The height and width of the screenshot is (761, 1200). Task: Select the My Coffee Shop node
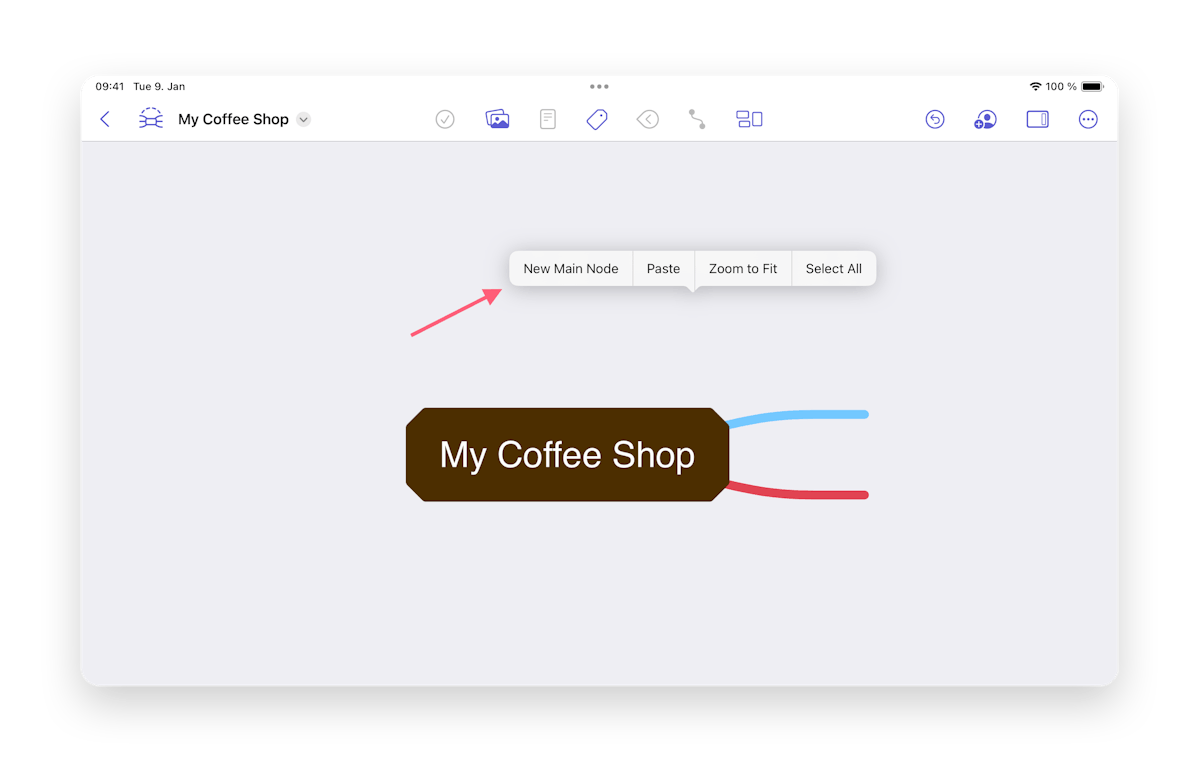click(x=566, y=454)
